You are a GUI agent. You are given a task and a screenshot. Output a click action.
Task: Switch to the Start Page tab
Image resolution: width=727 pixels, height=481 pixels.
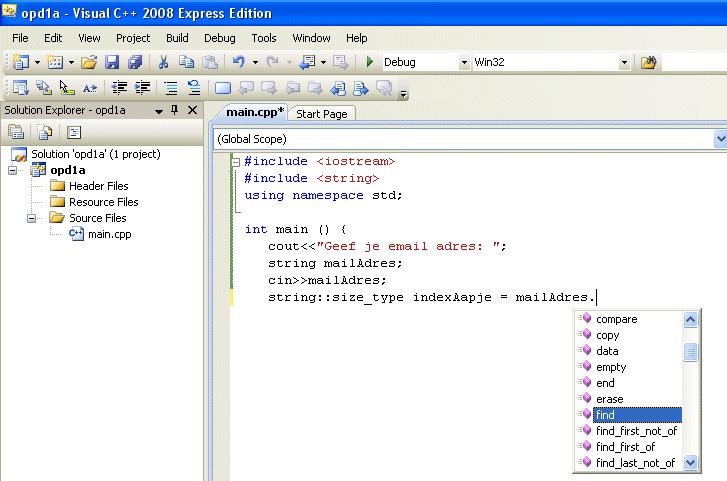coord(322,114)
